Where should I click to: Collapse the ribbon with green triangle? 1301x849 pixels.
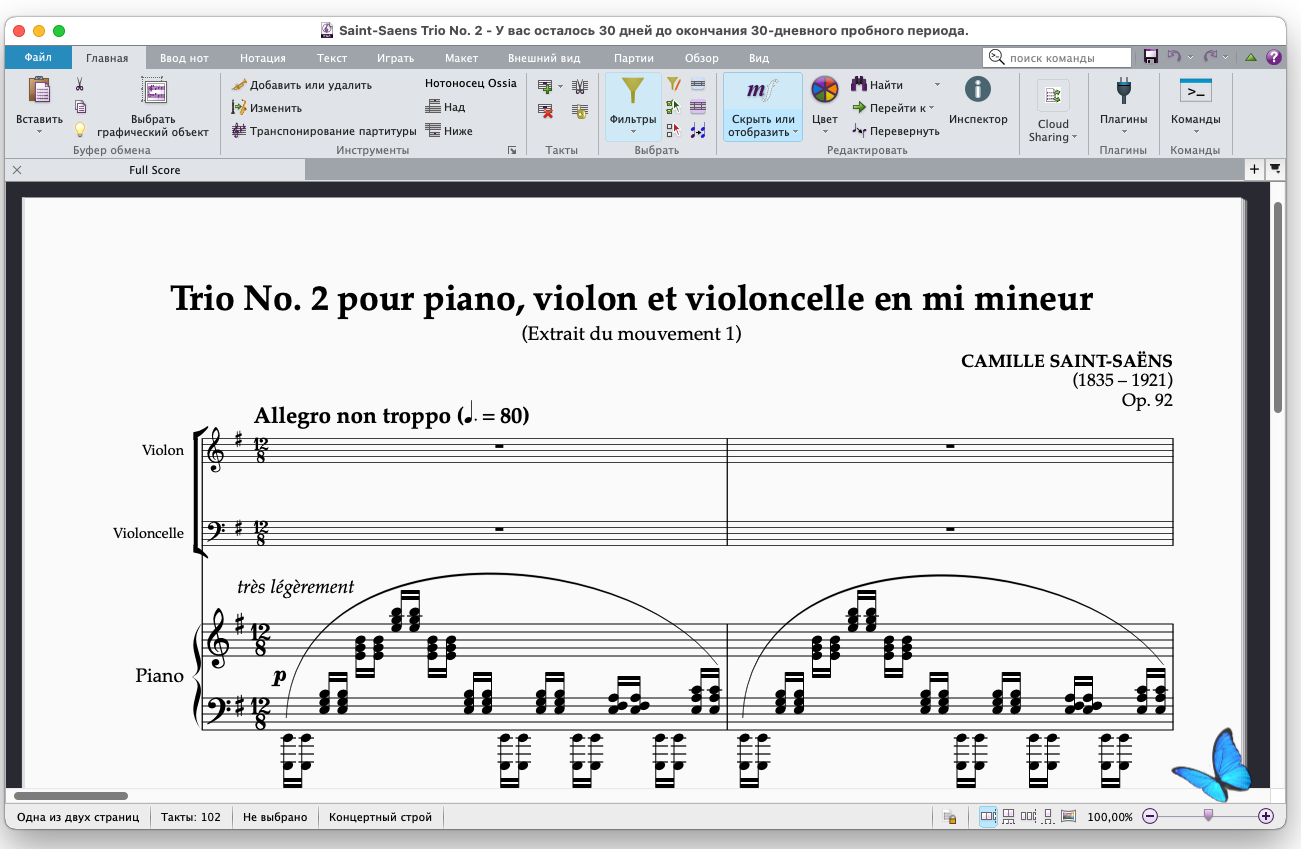tap(1251, 58)
